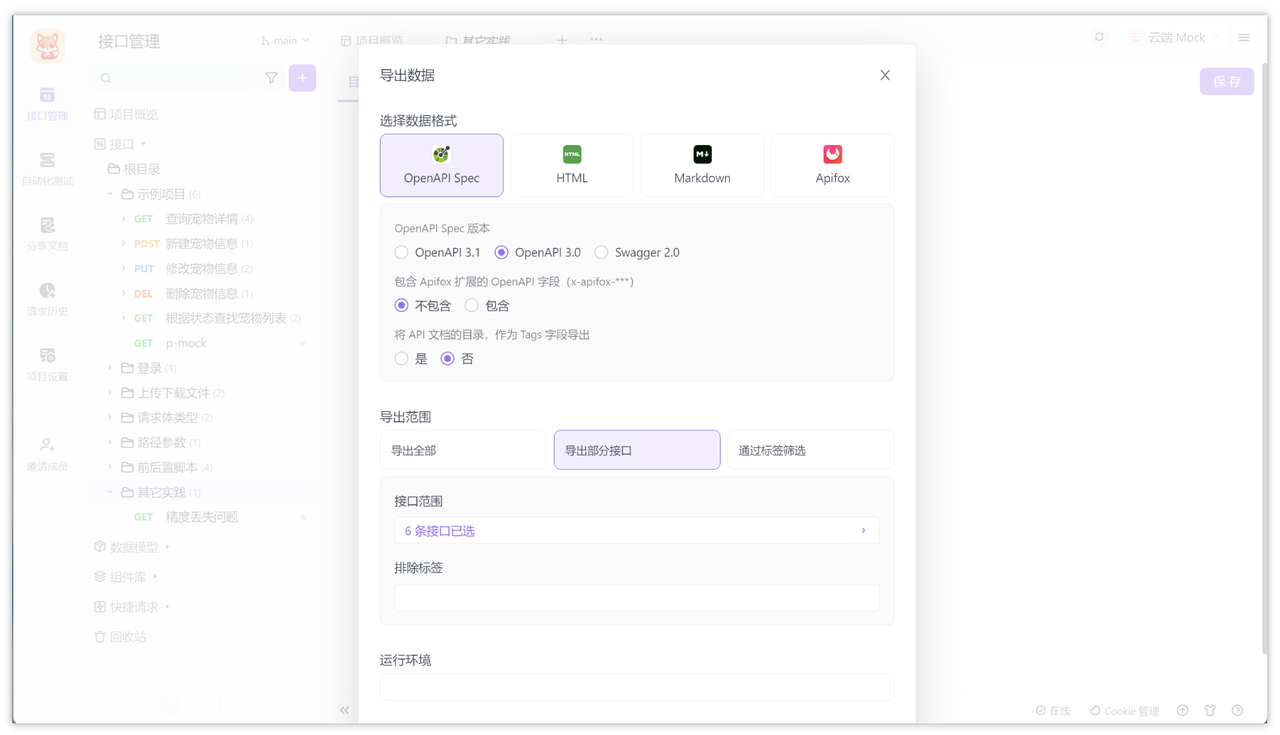The width and height of the screenshot is (1280, 735).
Task: Open the tab bar more options ellipsis
Action: click(596, 40)
